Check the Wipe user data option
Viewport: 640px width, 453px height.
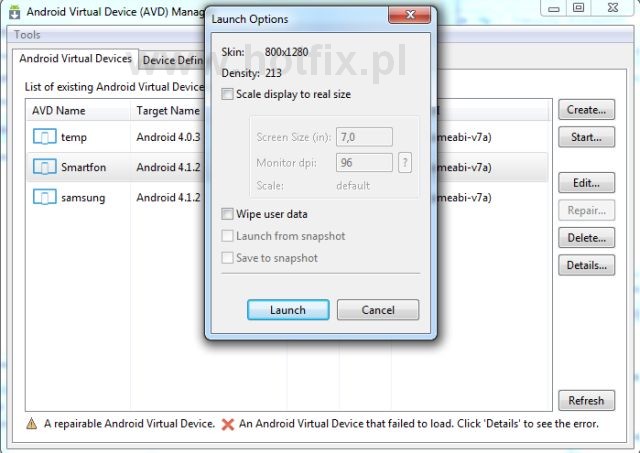pyautogui.click(x=228, y=214)
